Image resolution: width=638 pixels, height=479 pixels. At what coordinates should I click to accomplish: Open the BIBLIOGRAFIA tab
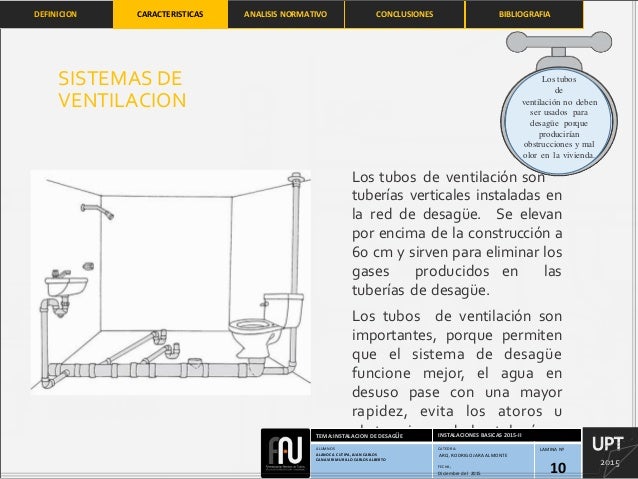coord(524,14)
